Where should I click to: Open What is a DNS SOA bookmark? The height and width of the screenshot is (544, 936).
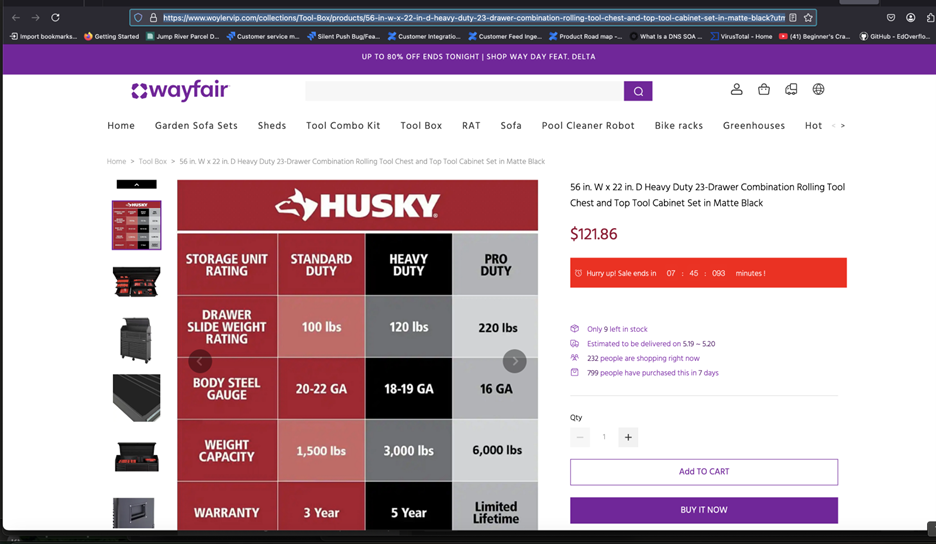[x=666, y=36]
